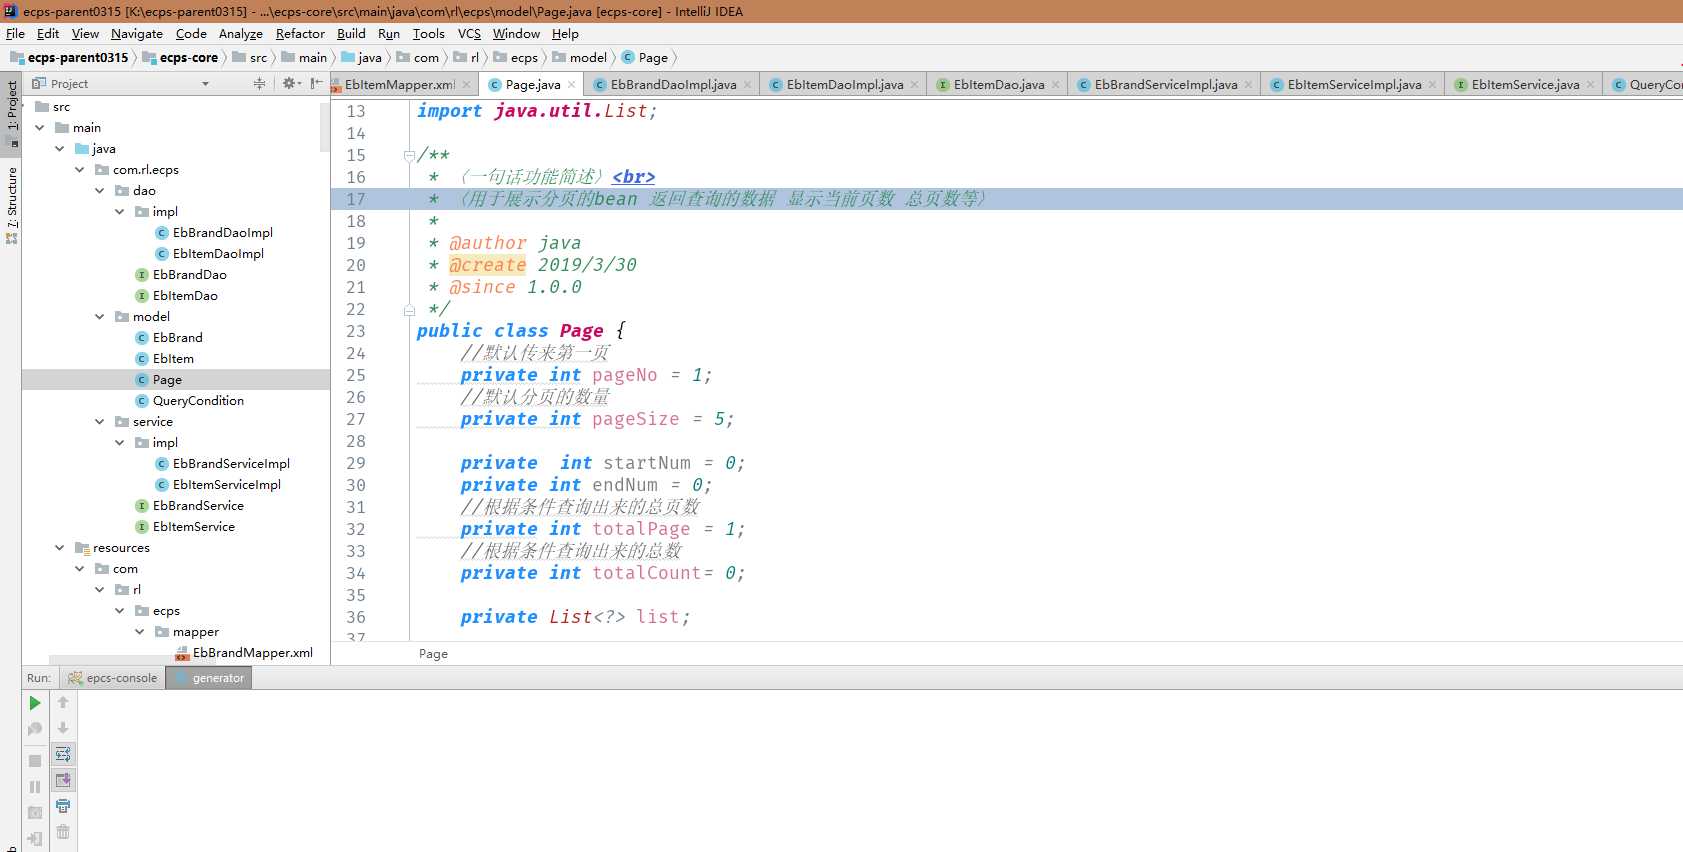
Task: Click the green Rerun button in Run panel
Action: click(35, 703)
